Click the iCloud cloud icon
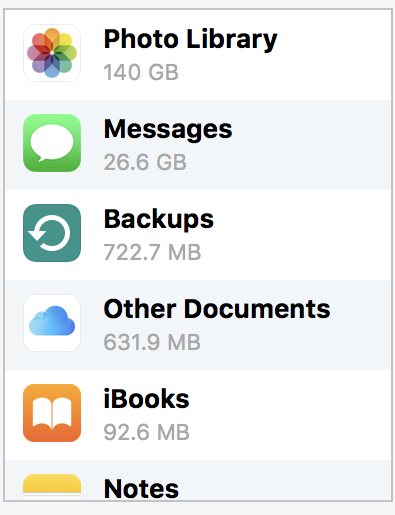 click(52, 323)
